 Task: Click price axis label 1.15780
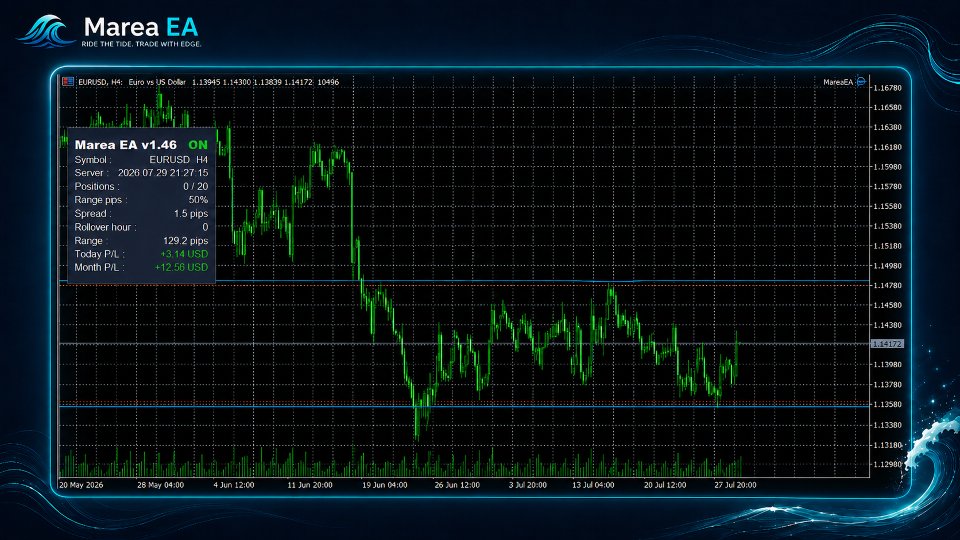[x=888, y=187]
